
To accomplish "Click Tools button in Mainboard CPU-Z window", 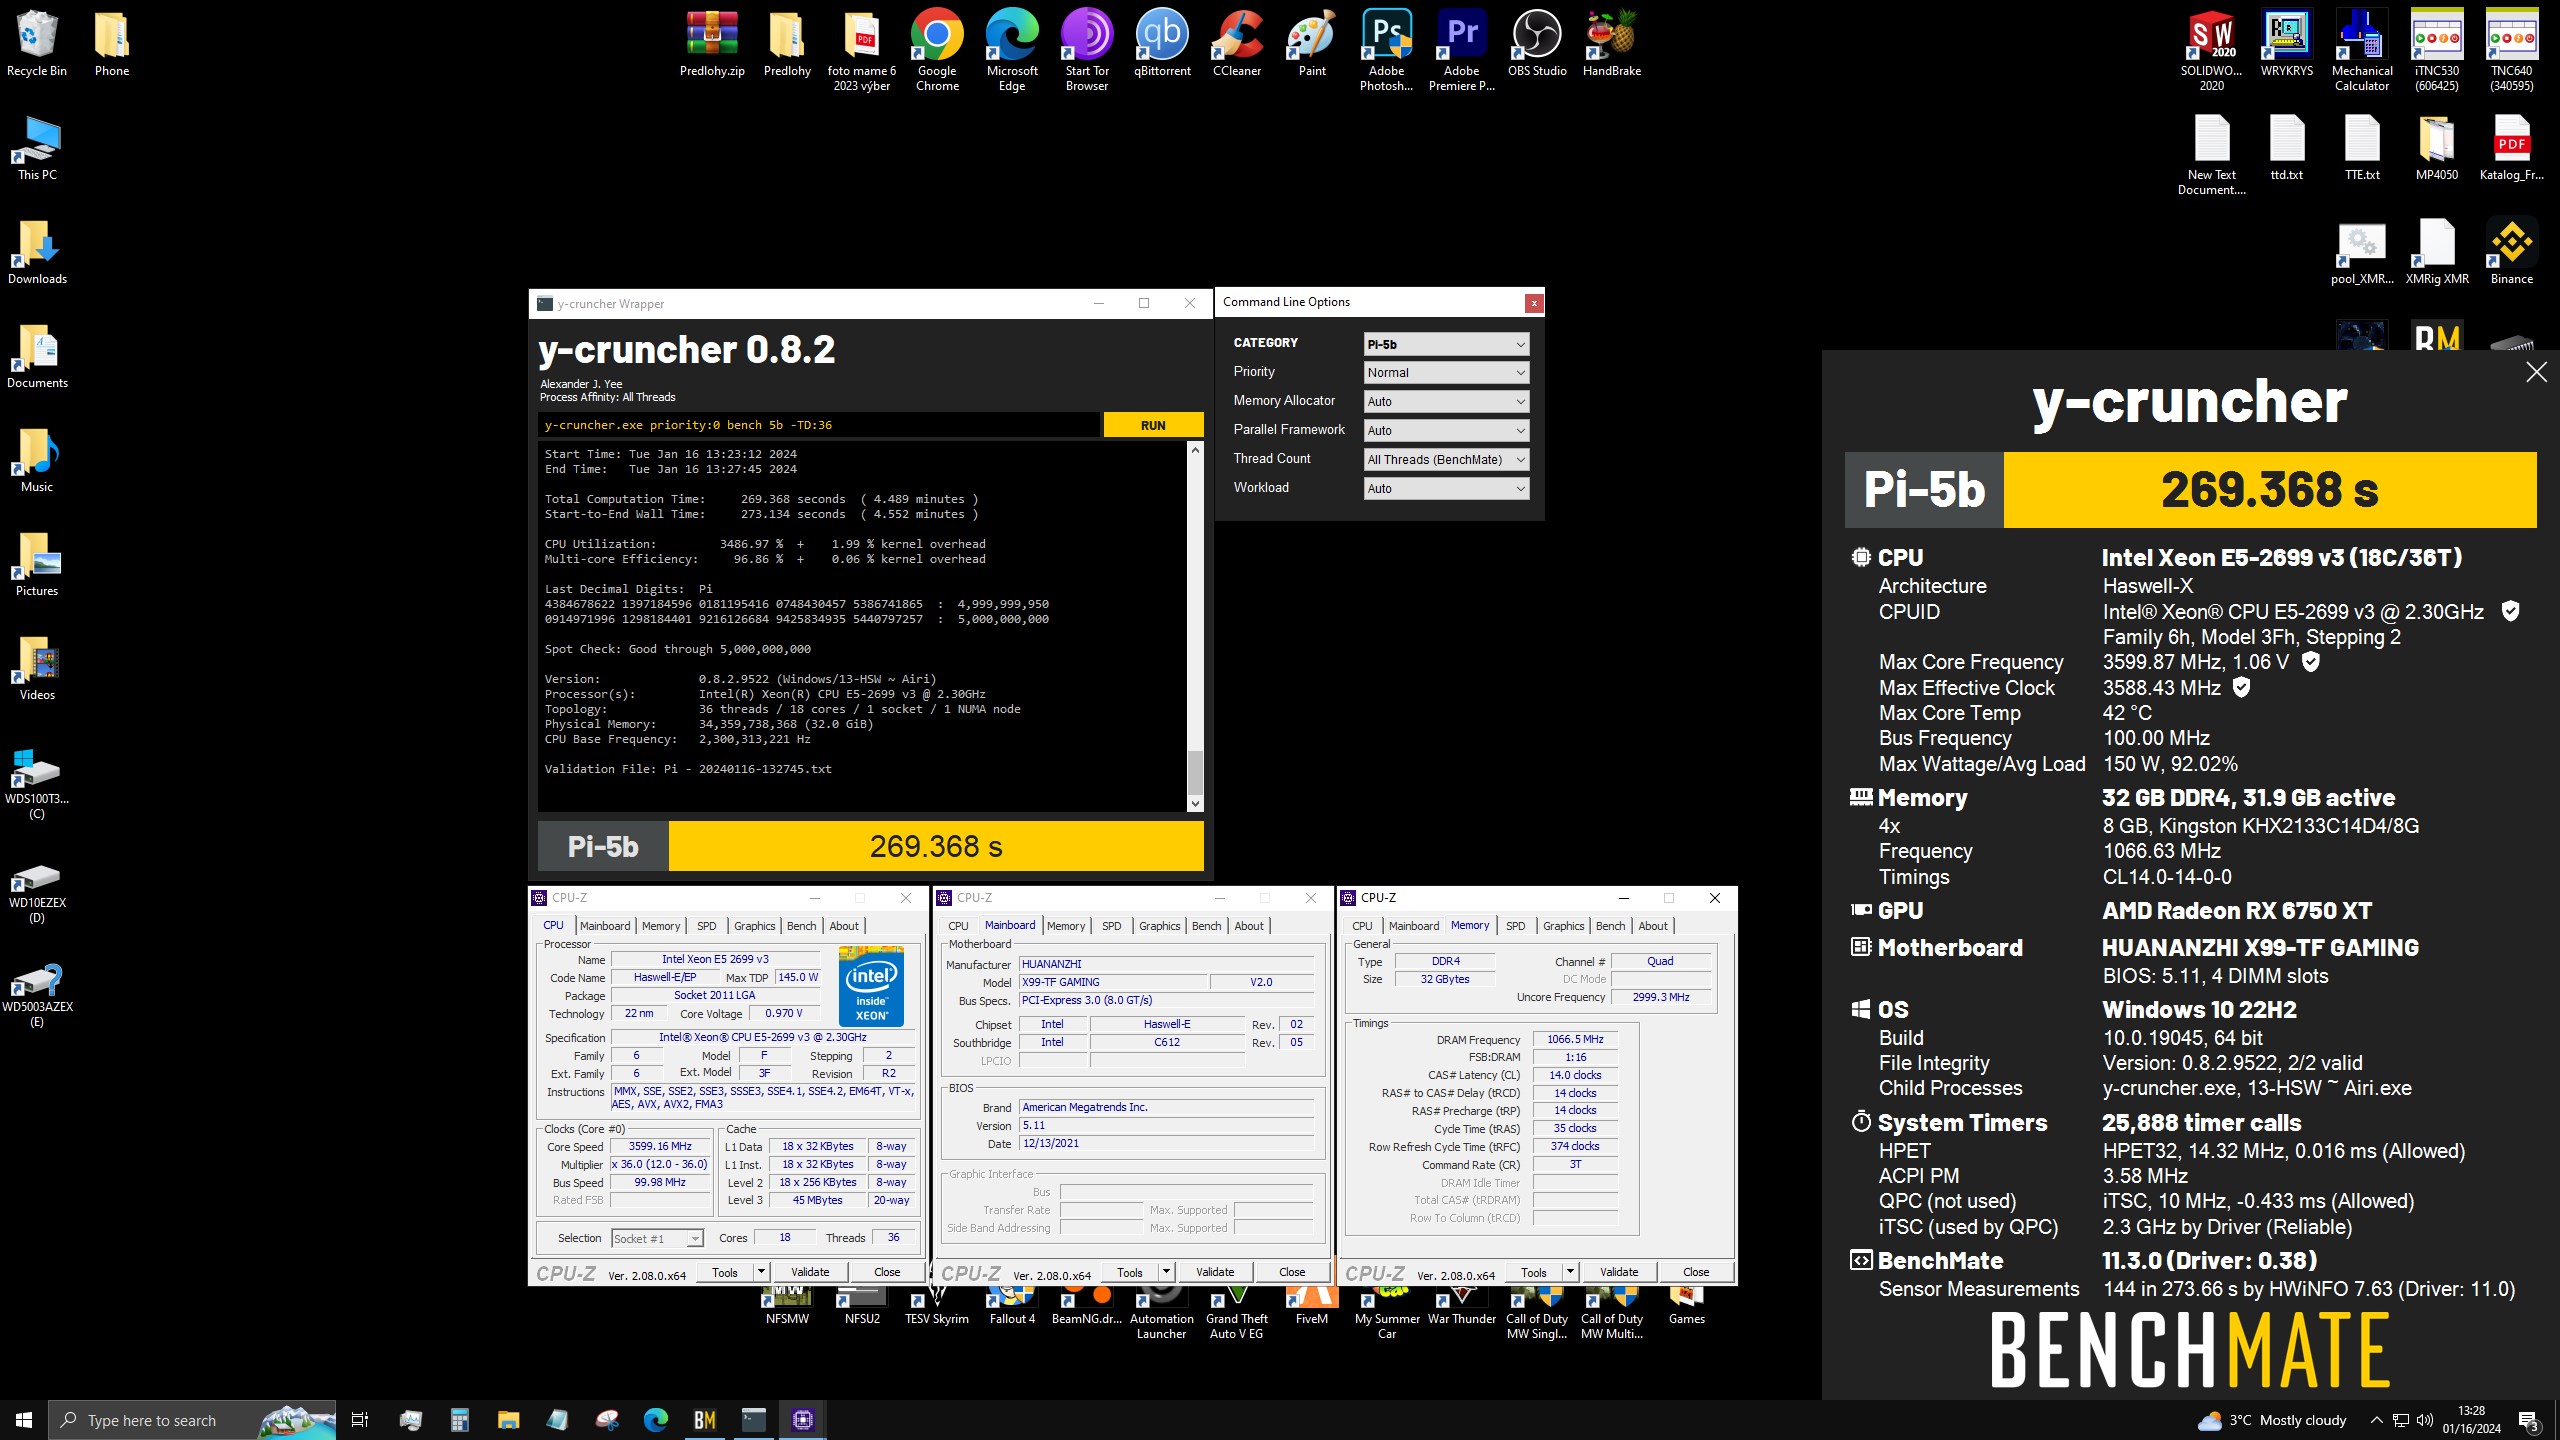I will tap(1130, 1272).
